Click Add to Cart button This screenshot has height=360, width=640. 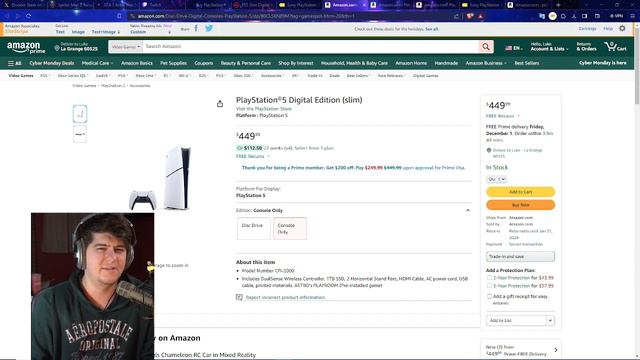[520, 191]
